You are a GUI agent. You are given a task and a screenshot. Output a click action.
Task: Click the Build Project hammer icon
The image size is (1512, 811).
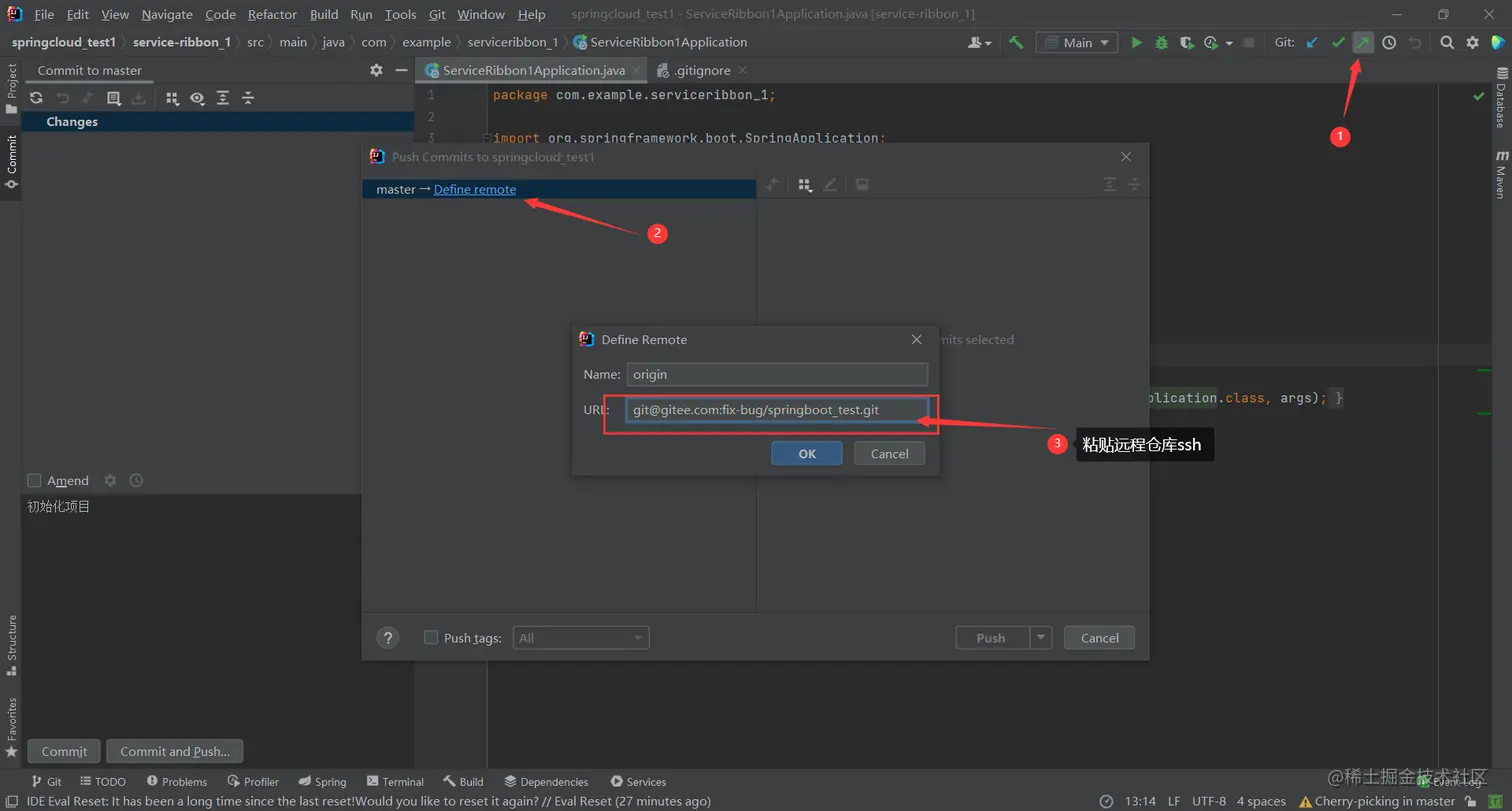coord(1016,43)
